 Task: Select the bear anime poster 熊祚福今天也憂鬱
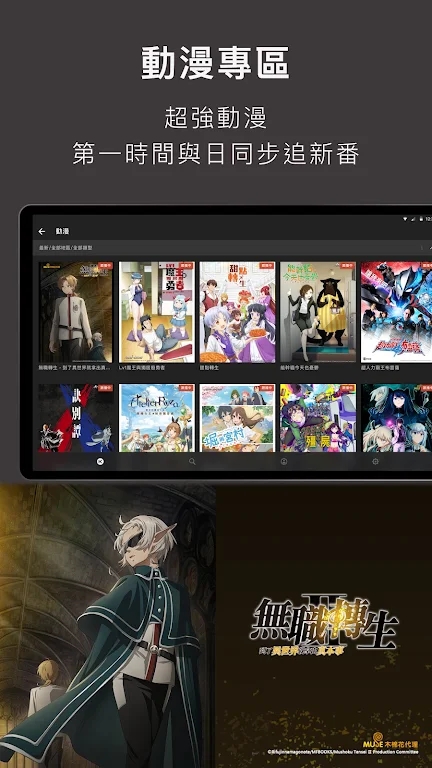(x=318, y=312)
